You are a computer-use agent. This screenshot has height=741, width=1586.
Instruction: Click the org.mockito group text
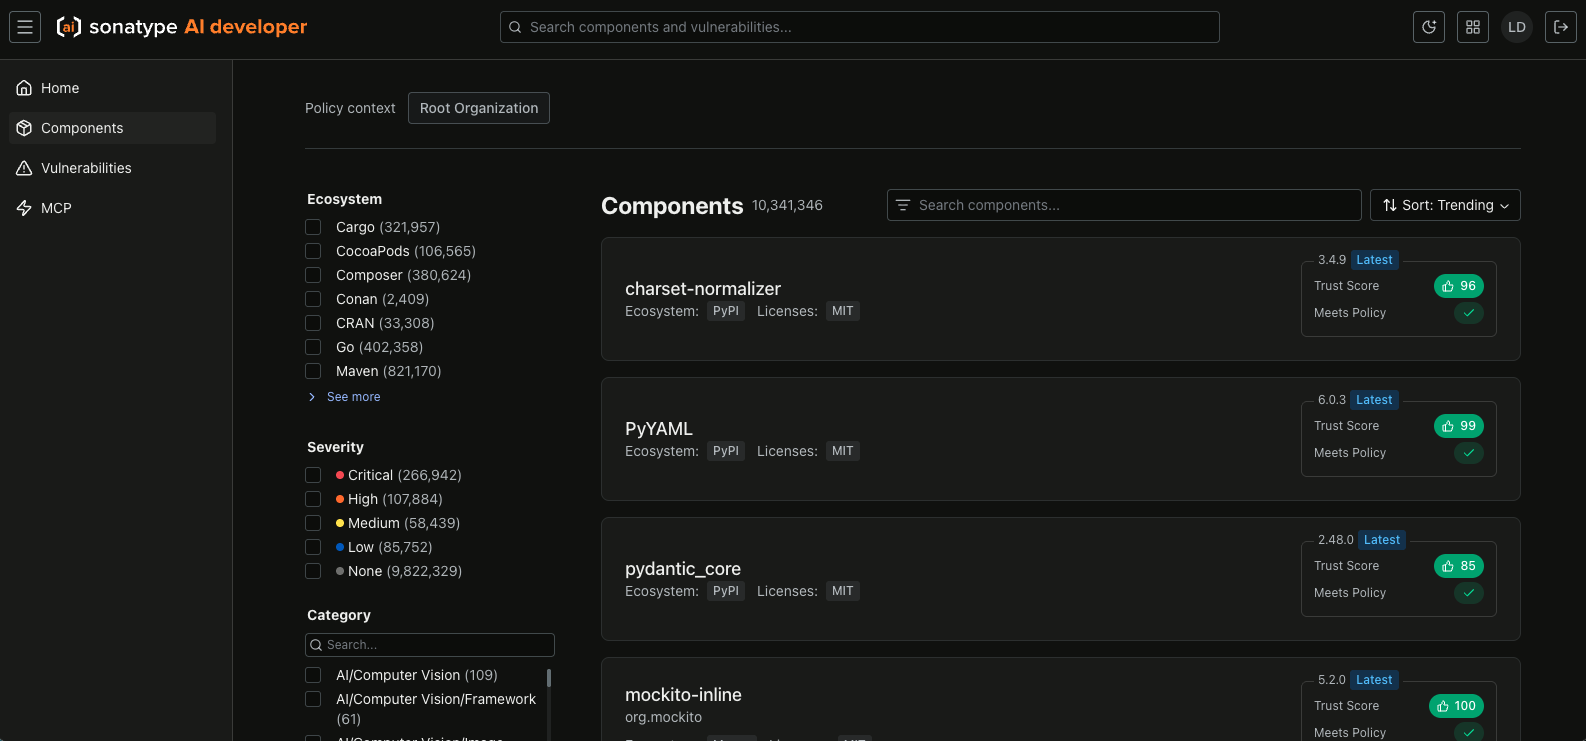point(664,717)
